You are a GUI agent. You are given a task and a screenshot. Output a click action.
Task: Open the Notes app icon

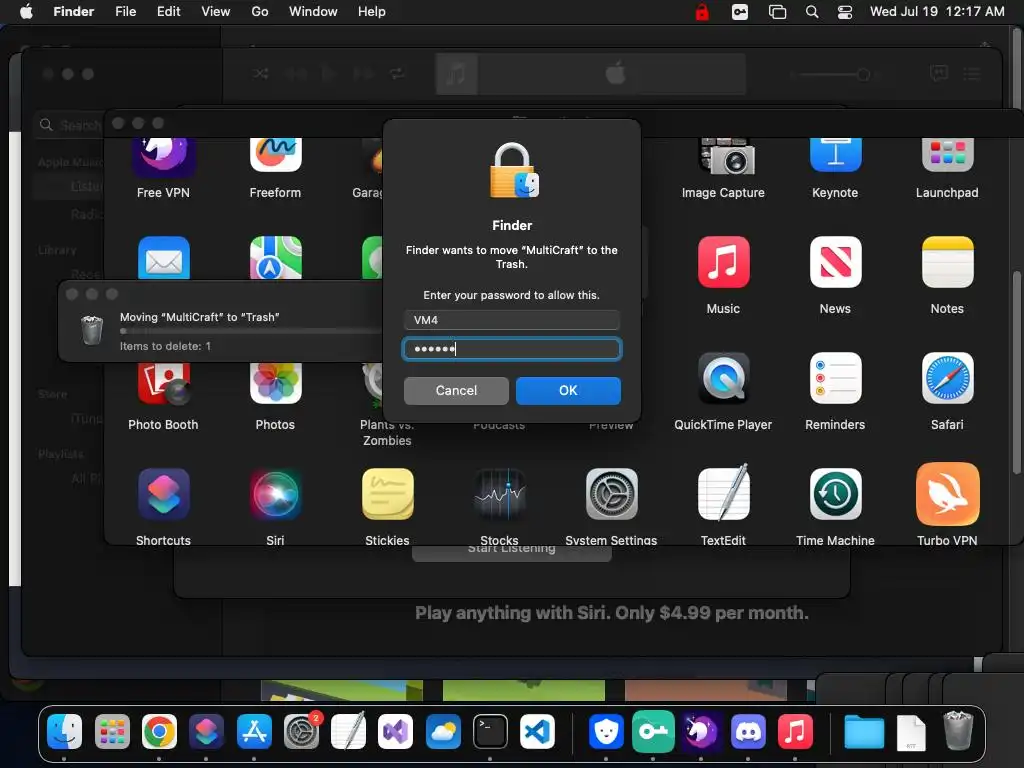tap(947, 262)
